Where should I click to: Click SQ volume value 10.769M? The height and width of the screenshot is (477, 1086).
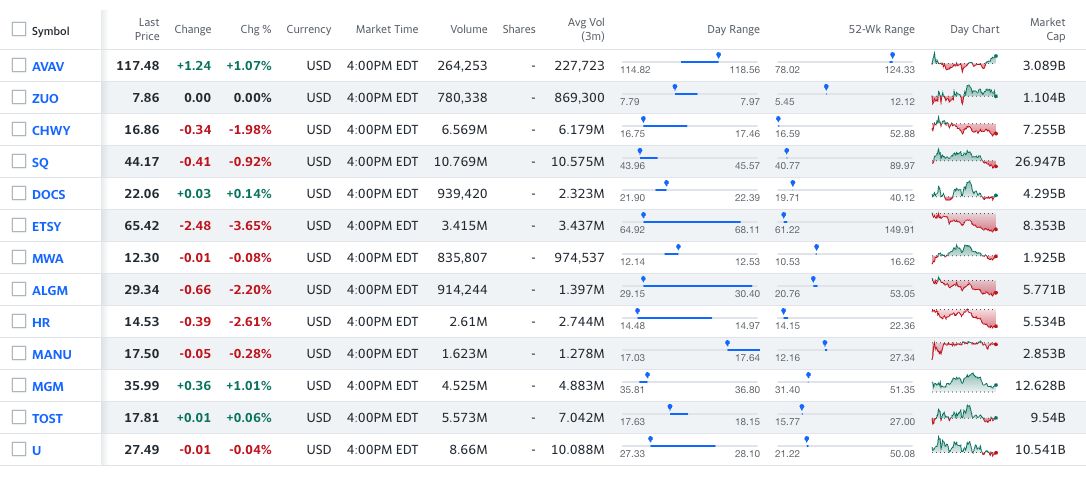pos(461,162)
